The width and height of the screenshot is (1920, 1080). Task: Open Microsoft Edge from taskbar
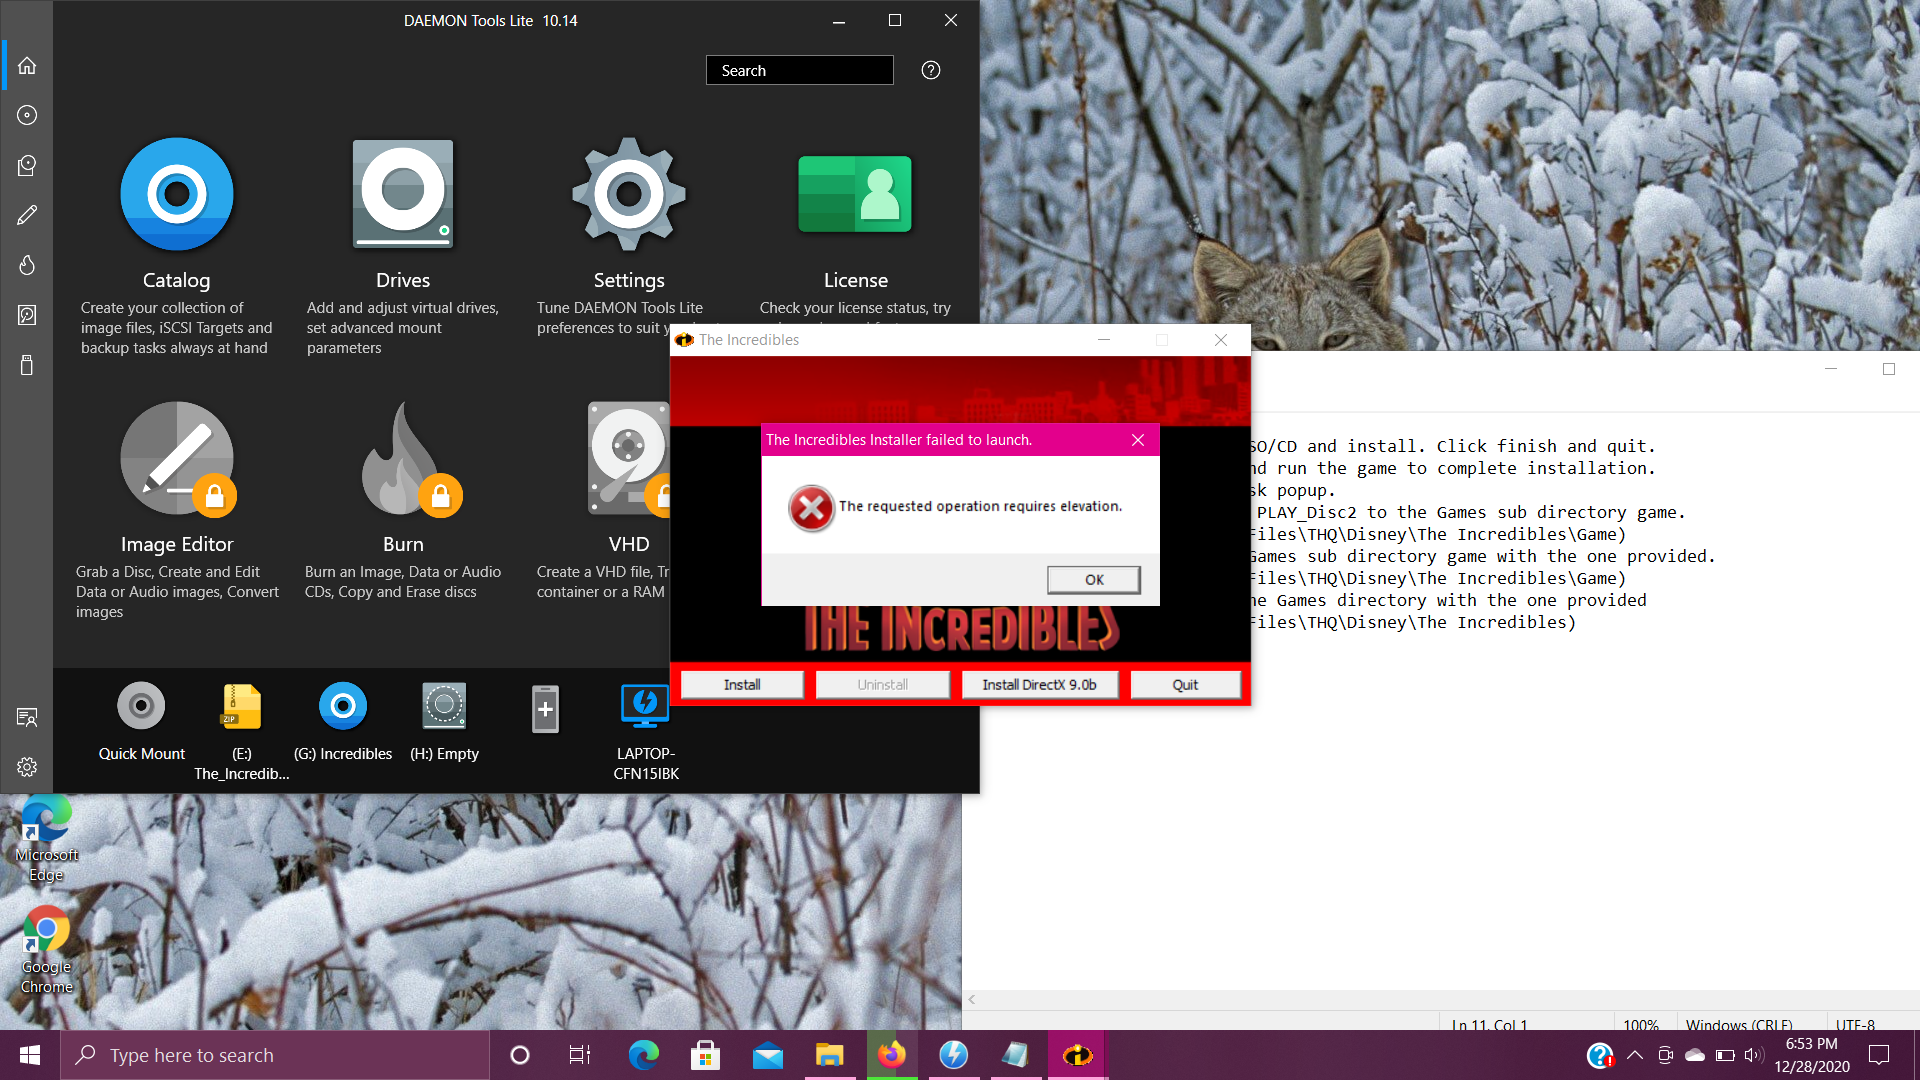(x=643, y=1055)
